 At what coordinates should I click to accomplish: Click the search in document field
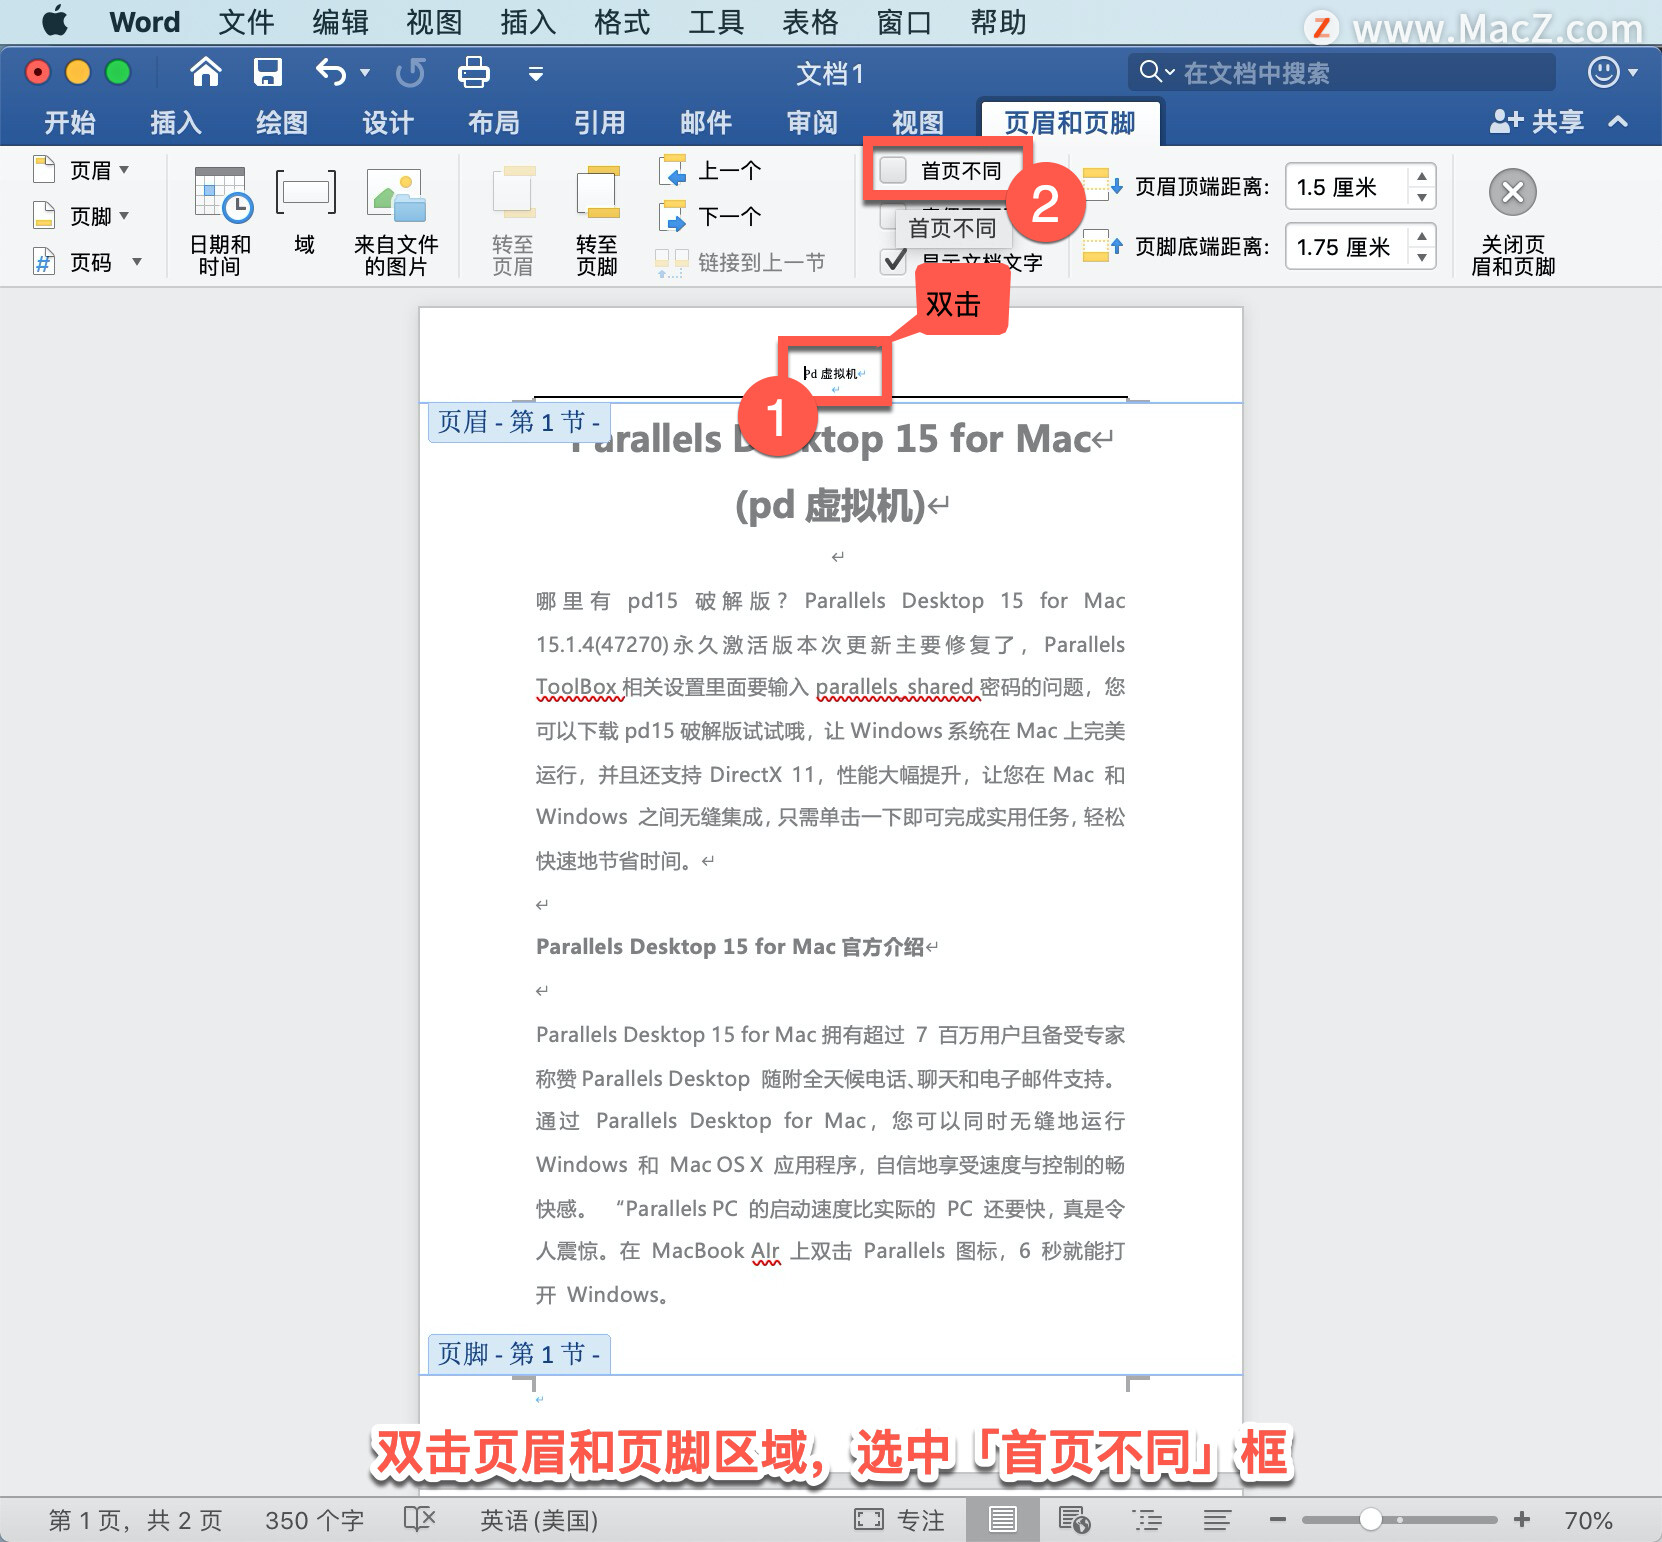(1342, 72)
